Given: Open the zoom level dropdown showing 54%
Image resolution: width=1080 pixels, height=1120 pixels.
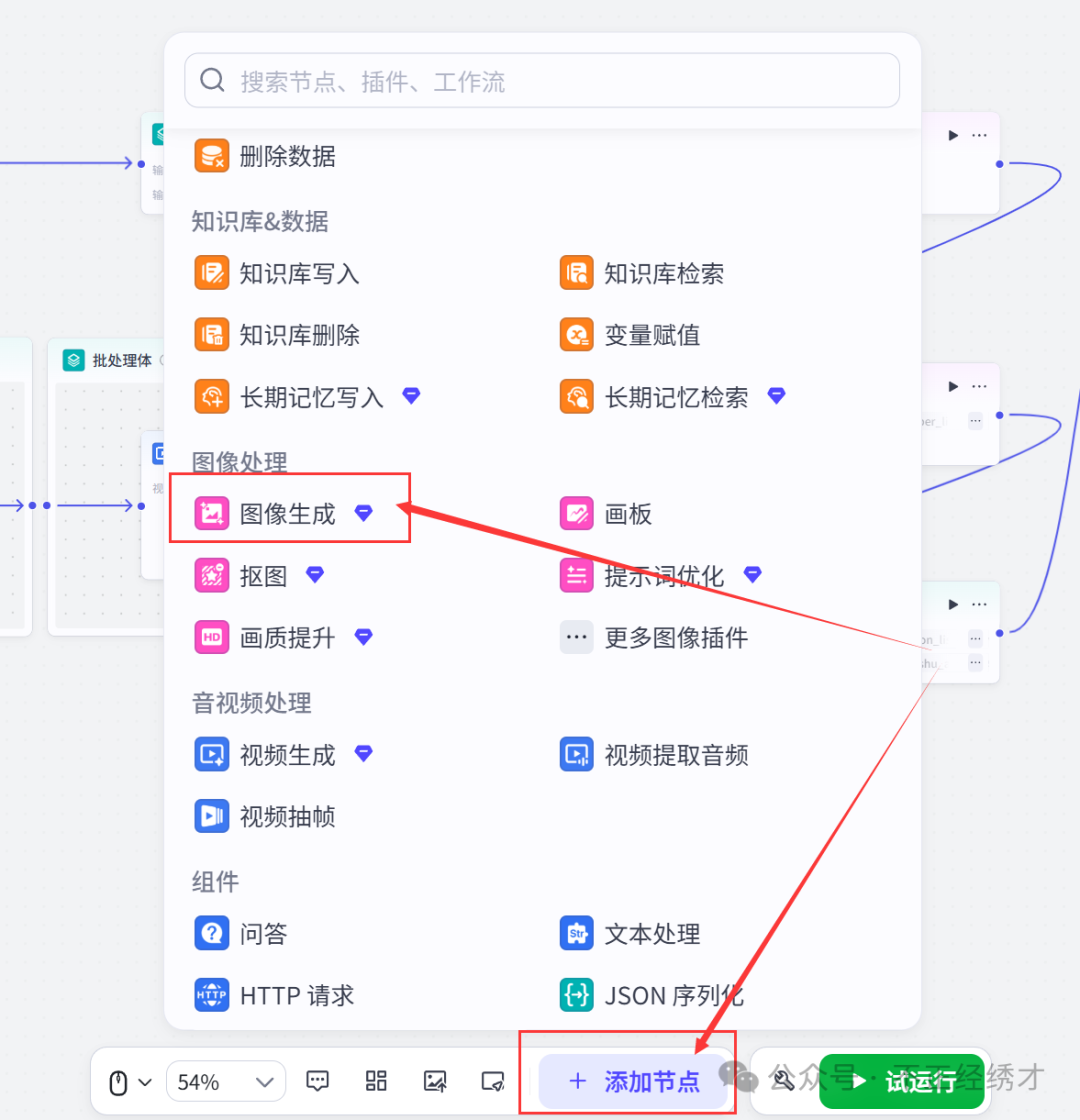Looking at the screenshot, I should (225, 1081).
